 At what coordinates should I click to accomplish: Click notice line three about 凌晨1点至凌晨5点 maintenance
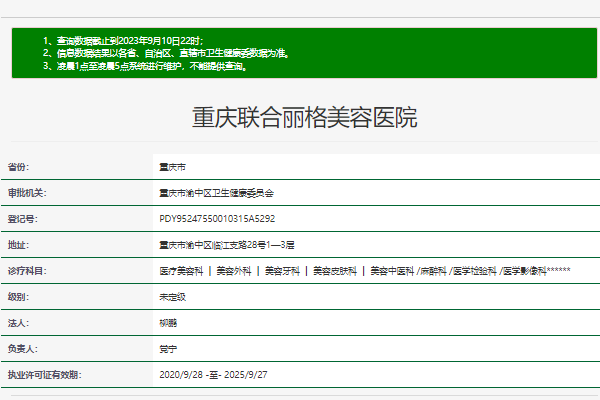pyautogui.click(x=145, y=66)
